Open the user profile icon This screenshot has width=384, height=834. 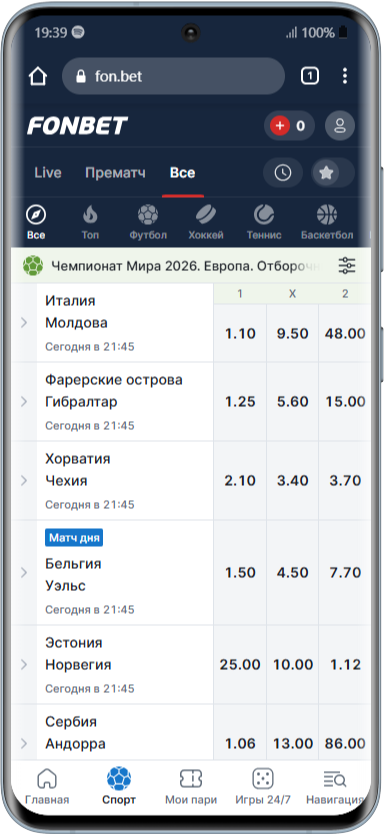[x=339, y=126]
